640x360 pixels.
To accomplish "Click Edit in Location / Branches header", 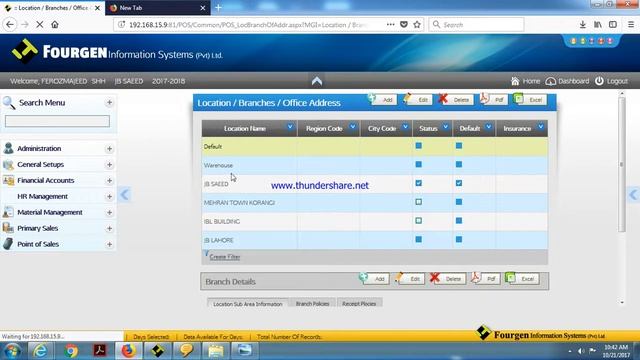I will [418, 100].
